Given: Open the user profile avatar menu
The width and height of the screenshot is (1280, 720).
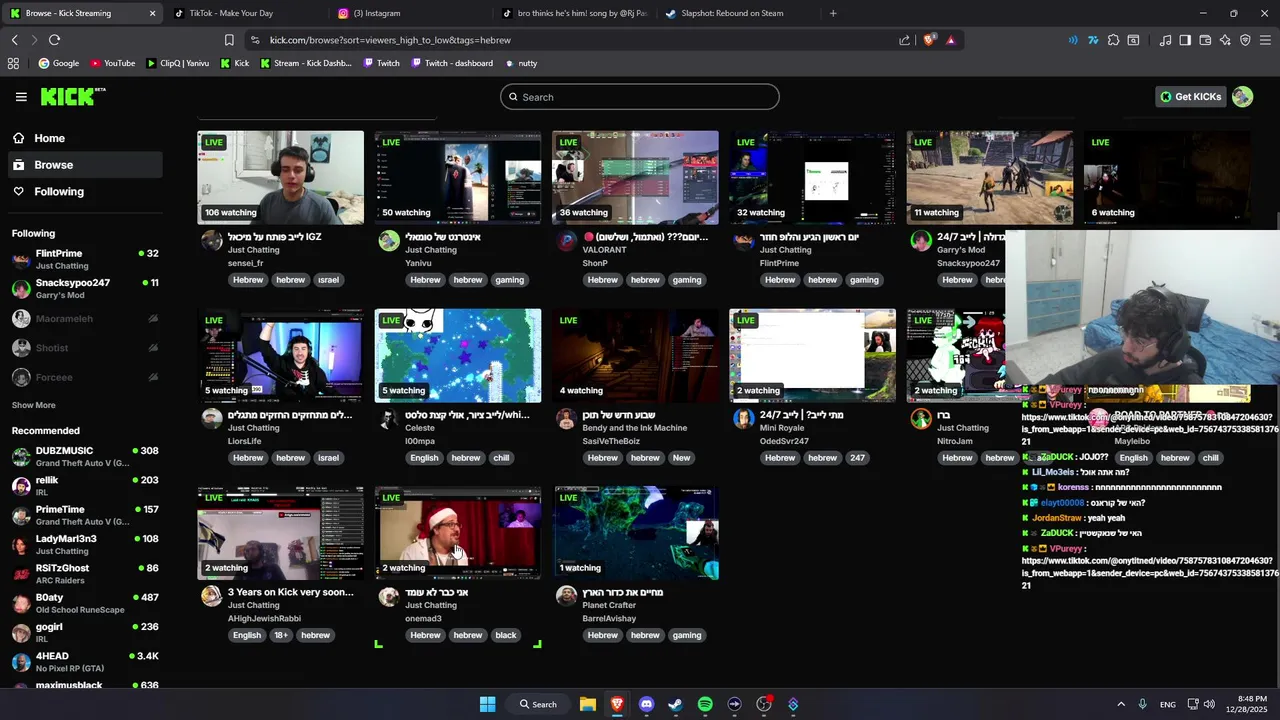Looking at the screenshot, I should (x=1242, y=97).
